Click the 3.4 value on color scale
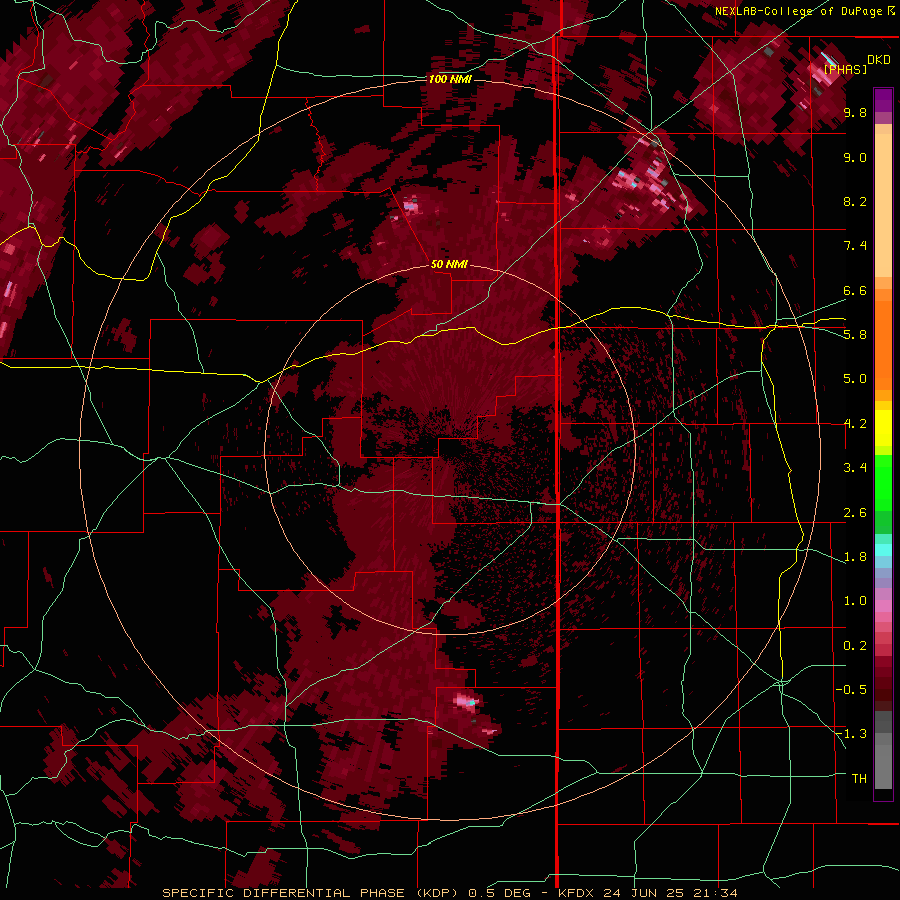This screenshot has height=900, width=900. [x=855, y=468]
